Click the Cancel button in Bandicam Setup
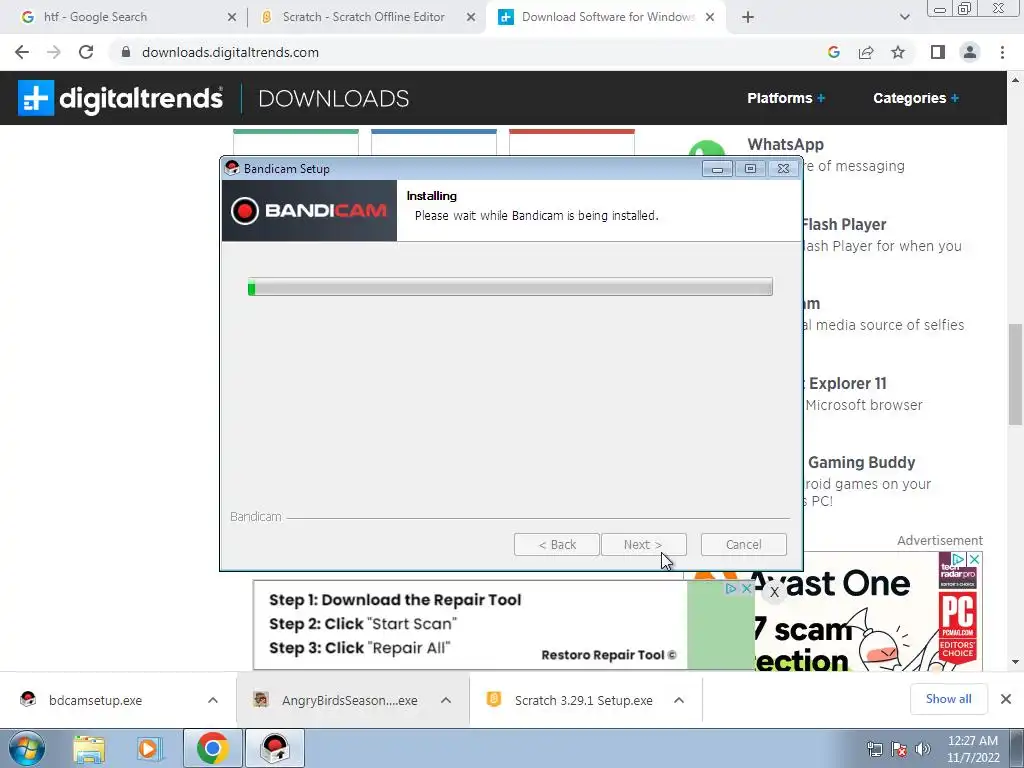The height and width of the screenshot is (768, 1024). click(743, 544)
